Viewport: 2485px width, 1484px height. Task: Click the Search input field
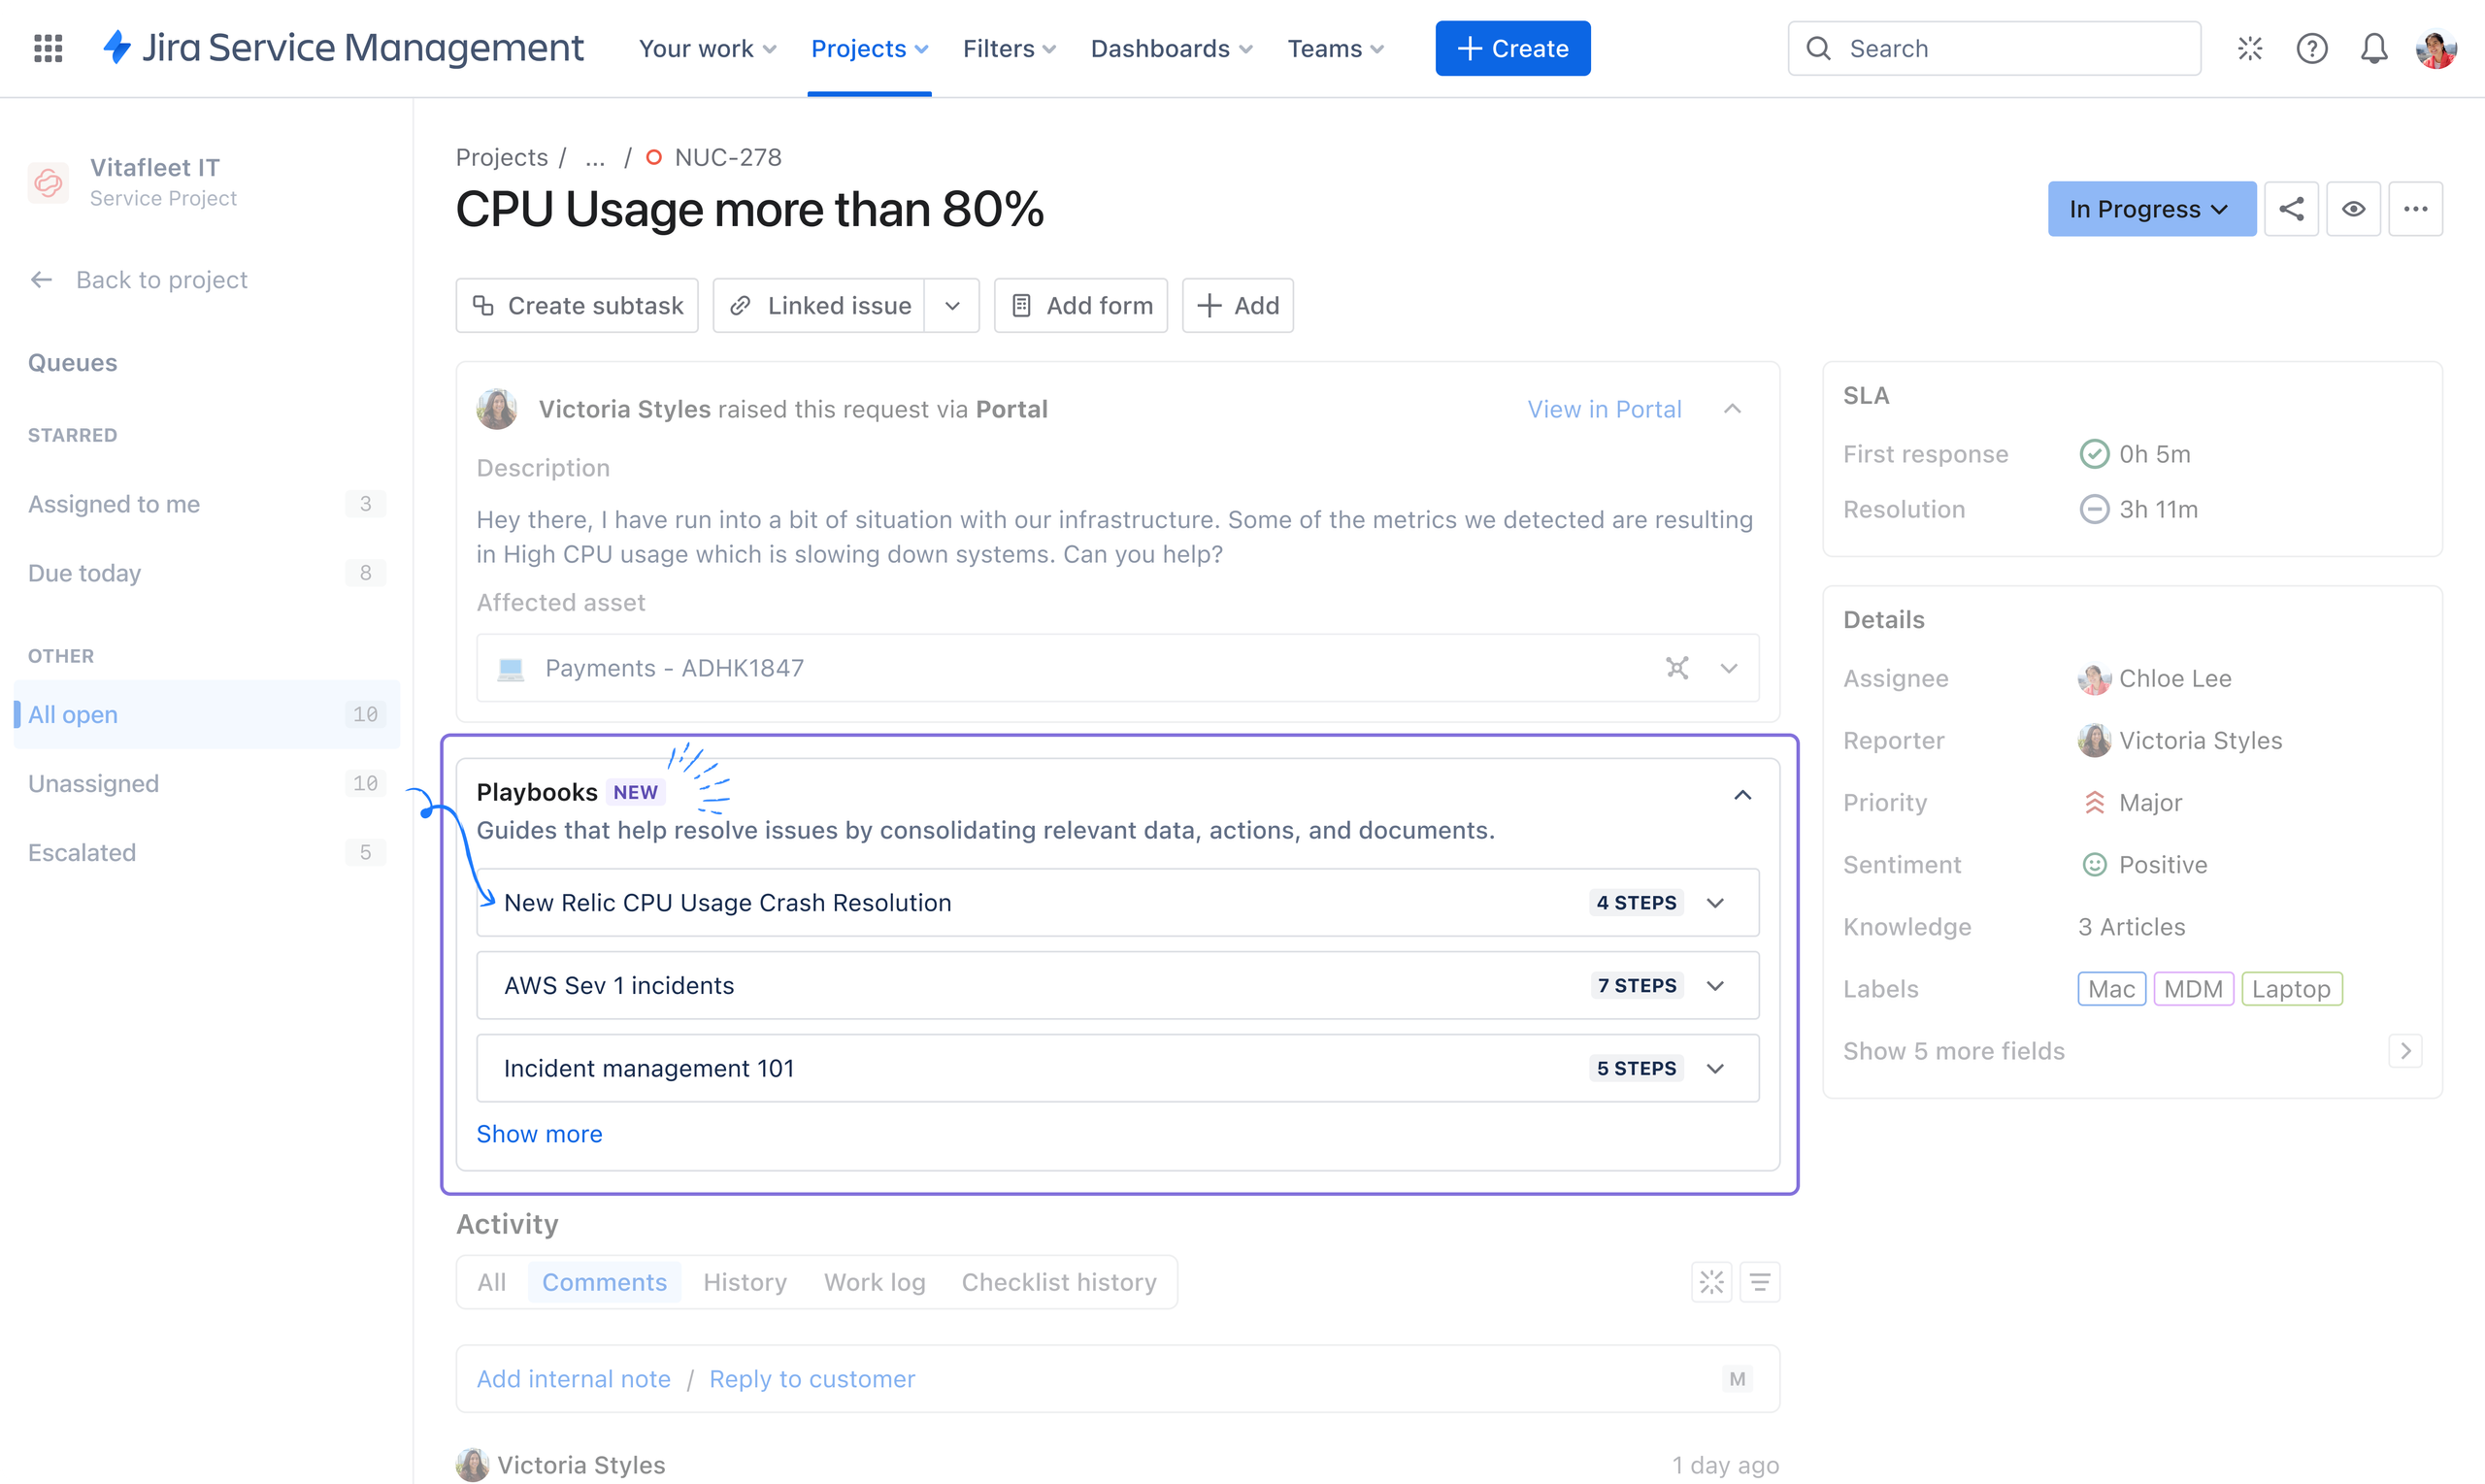coord(1993,48)
